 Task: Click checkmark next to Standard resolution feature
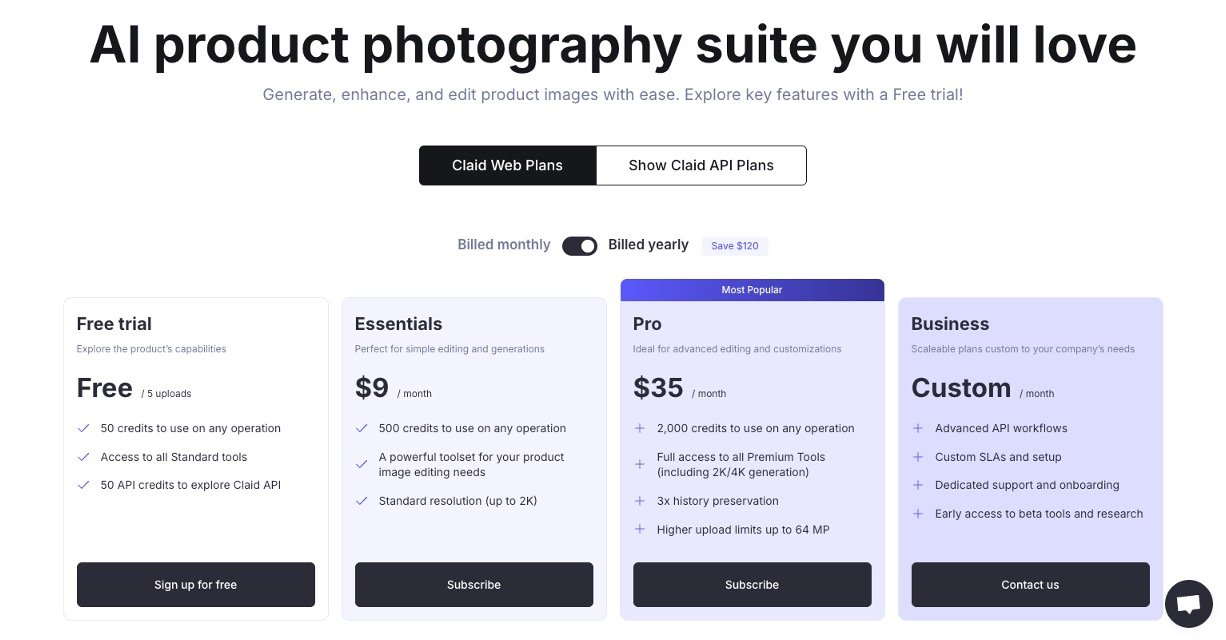click(x=362, y=501)
